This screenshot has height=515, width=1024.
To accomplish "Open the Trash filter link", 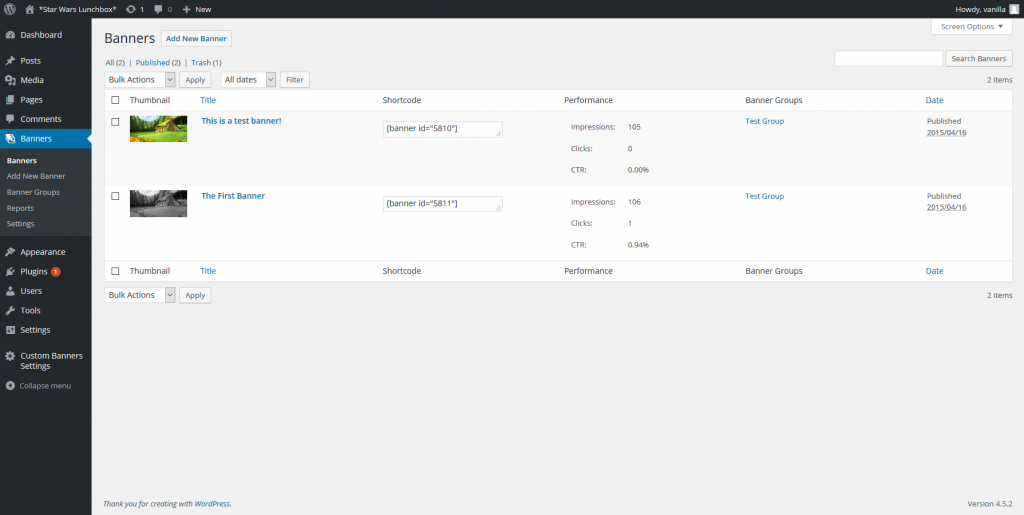I will 201,62.
